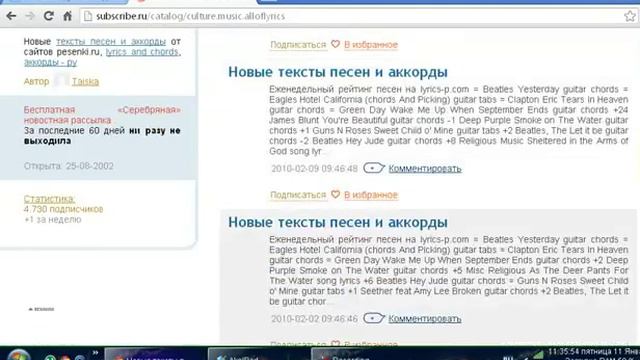This screenshot has height=360, width=640.
Task: Open the browser home page icon
Action: (x=67, y=16)
